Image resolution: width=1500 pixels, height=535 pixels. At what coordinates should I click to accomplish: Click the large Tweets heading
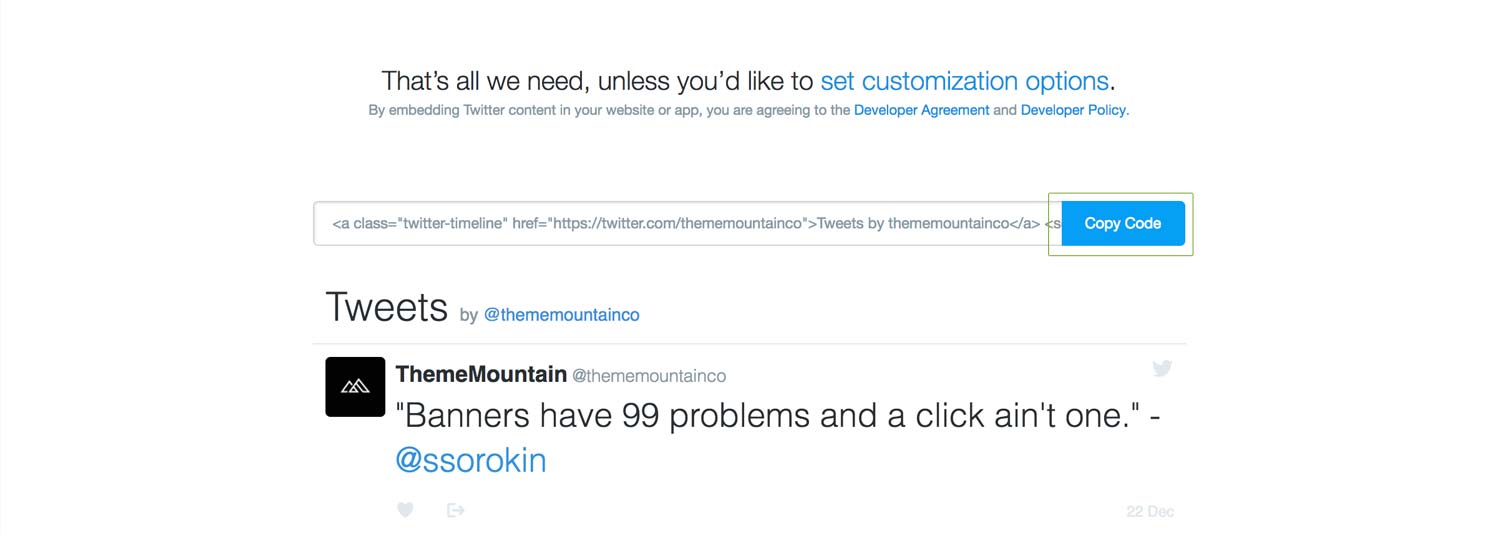point(386,307)
